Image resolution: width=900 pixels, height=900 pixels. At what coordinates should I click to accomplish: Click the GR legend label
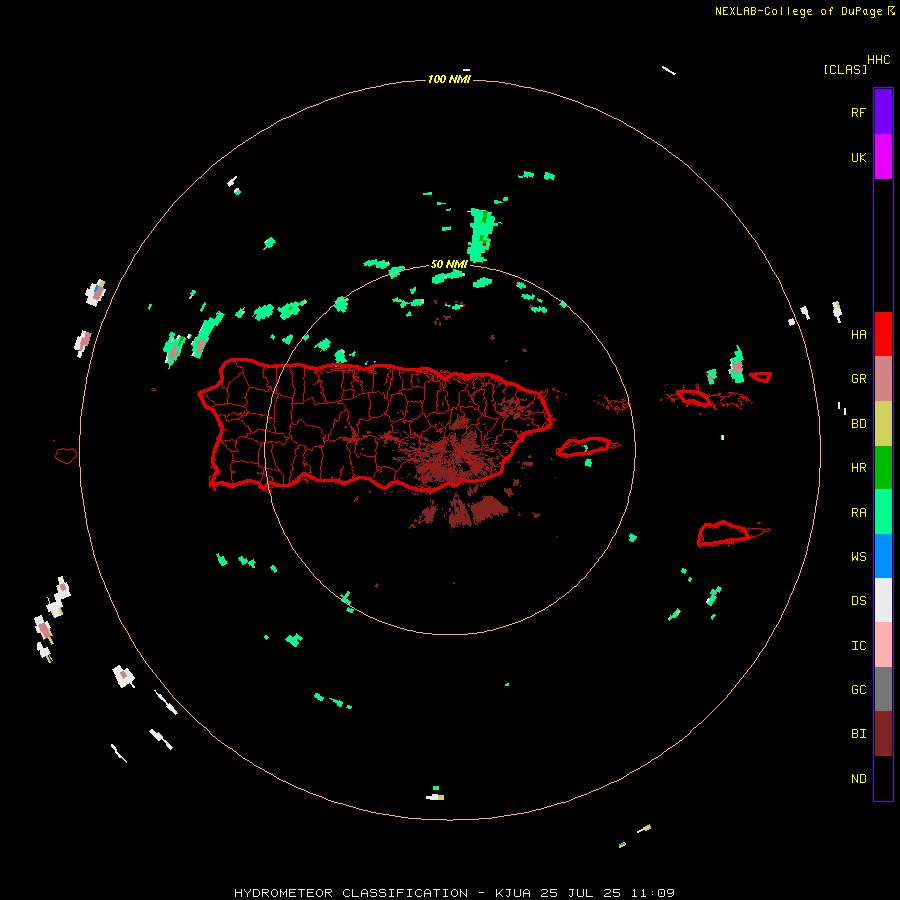[858, 379]
